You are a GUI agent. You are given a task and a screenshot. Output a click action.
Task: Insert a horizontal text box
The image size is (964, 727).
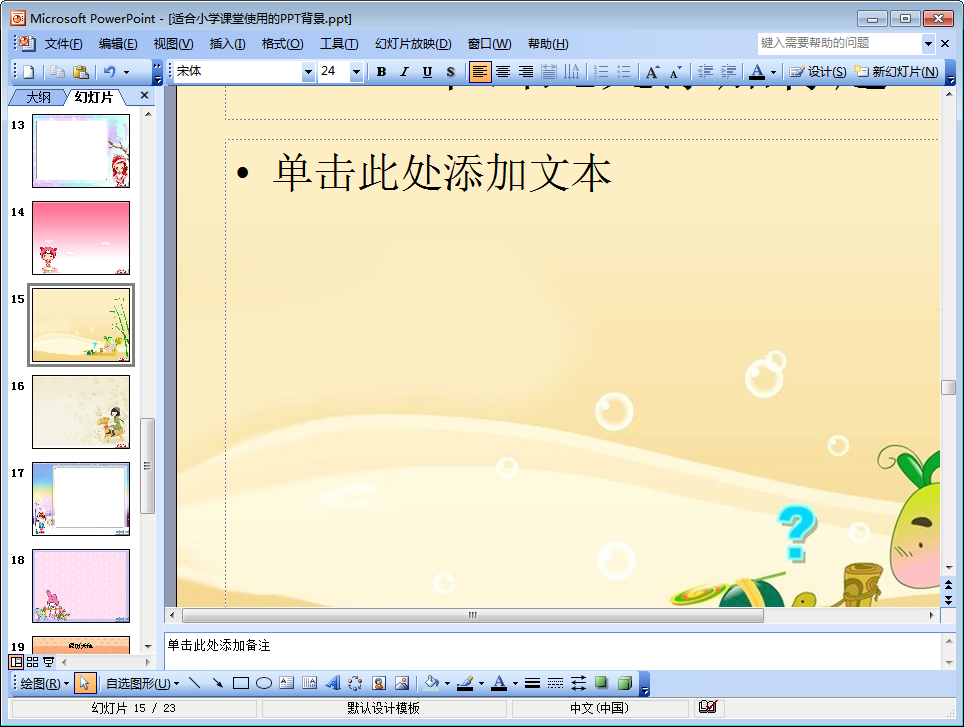pyautogui.click(x=286, y=683)
